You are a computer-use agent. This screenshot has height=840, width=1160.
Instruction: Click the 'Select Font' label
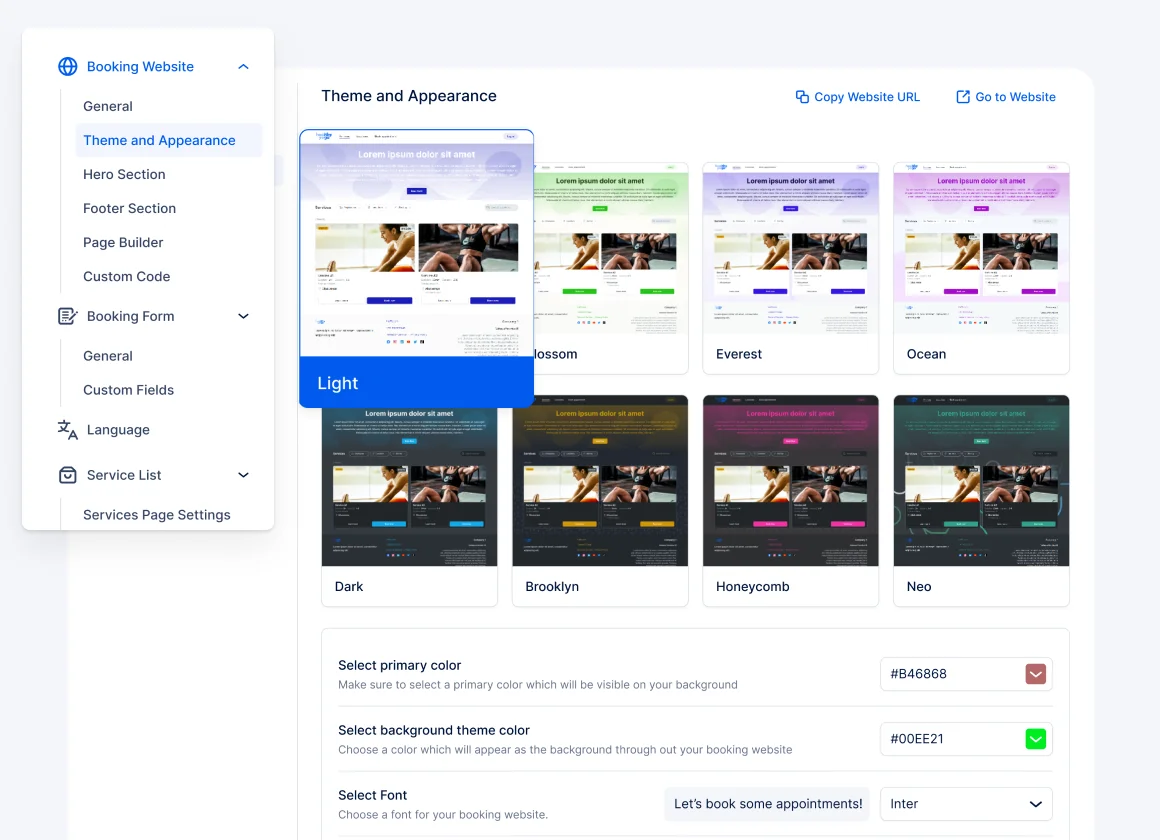373,795
